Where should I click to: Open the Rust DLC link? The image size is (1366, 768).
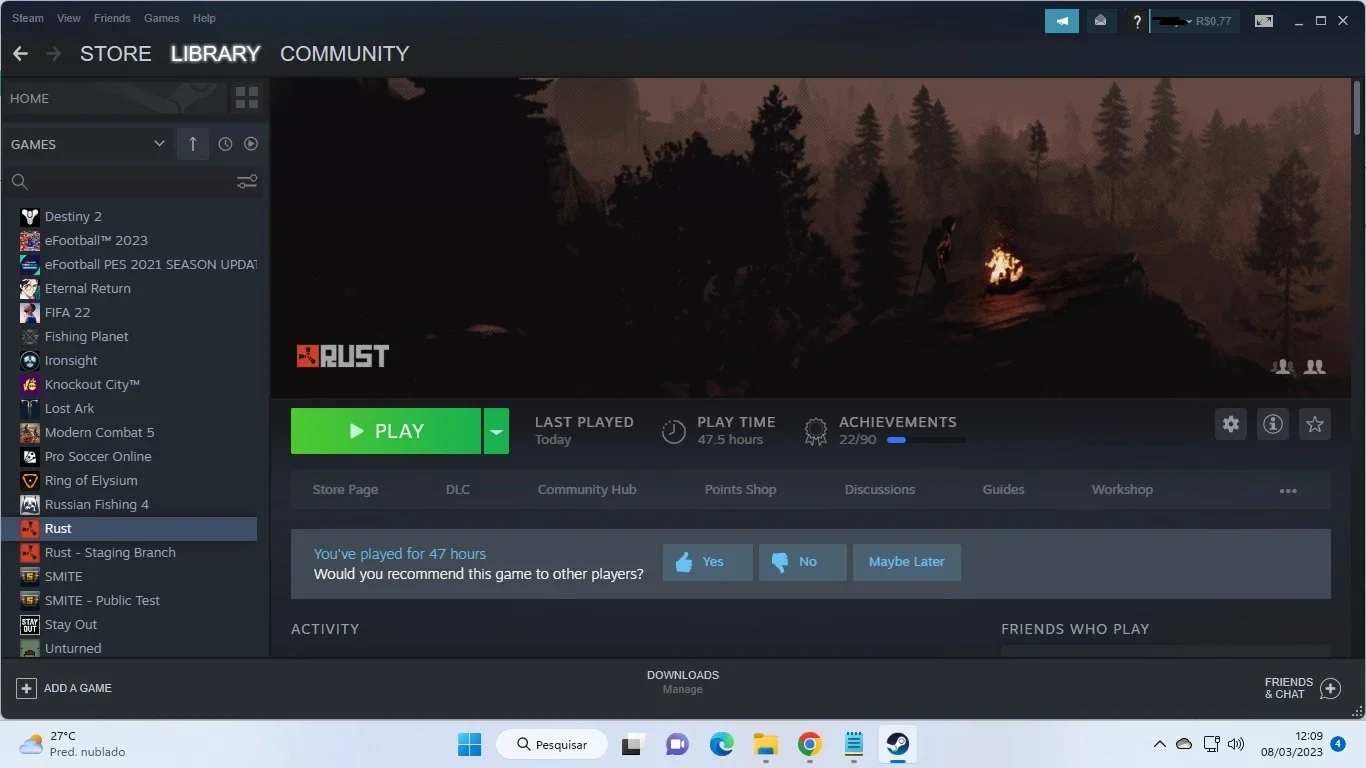pos(458,490)
